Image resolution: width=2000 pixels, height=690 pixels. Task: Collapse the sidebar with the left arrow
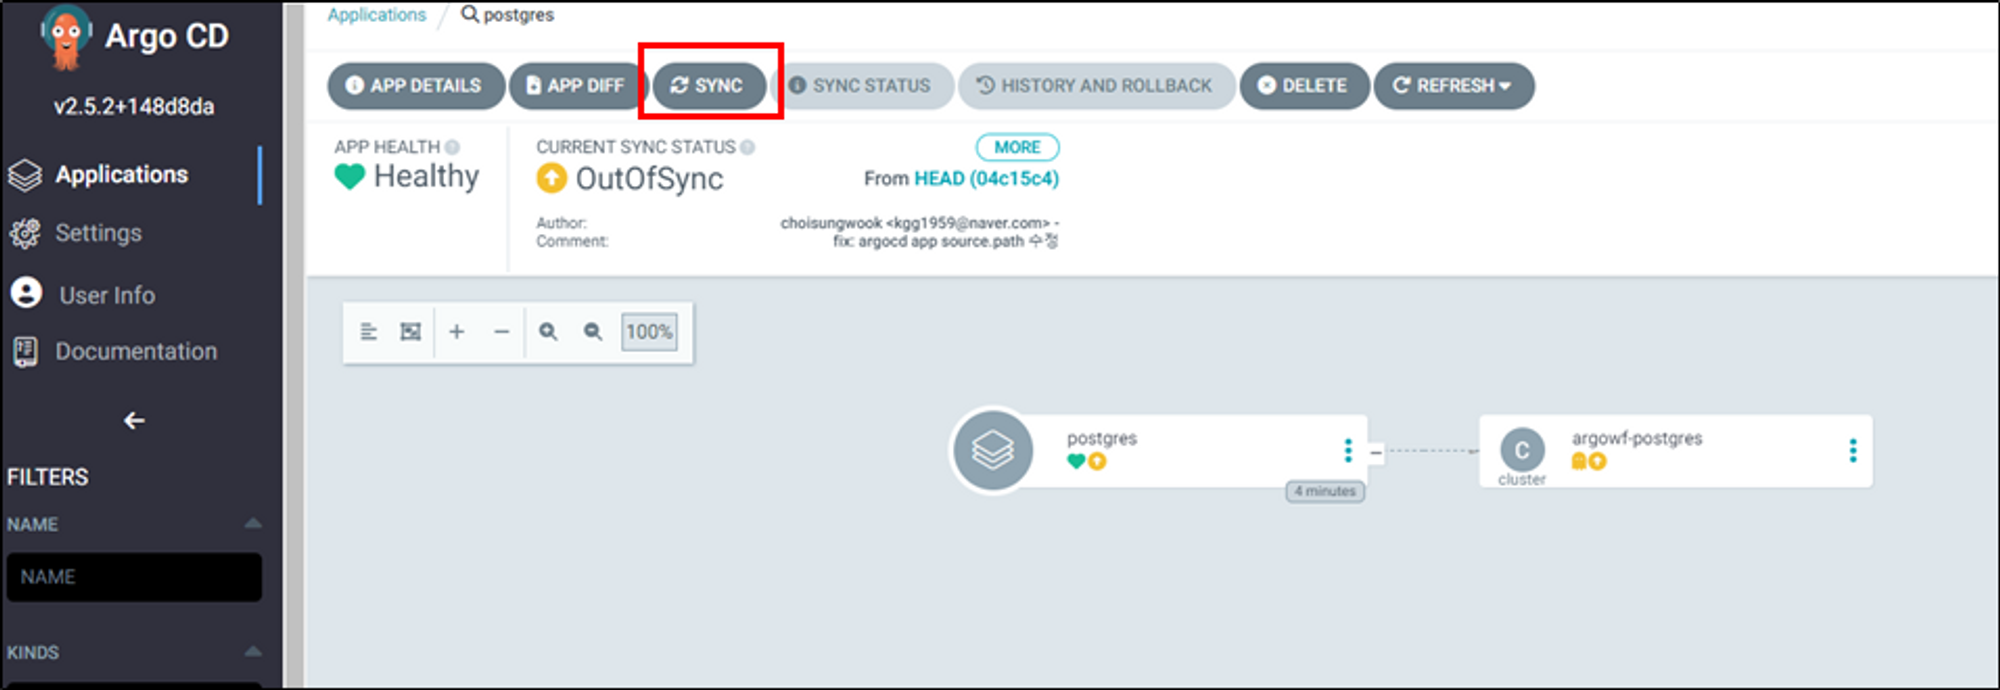pos(134,421)
